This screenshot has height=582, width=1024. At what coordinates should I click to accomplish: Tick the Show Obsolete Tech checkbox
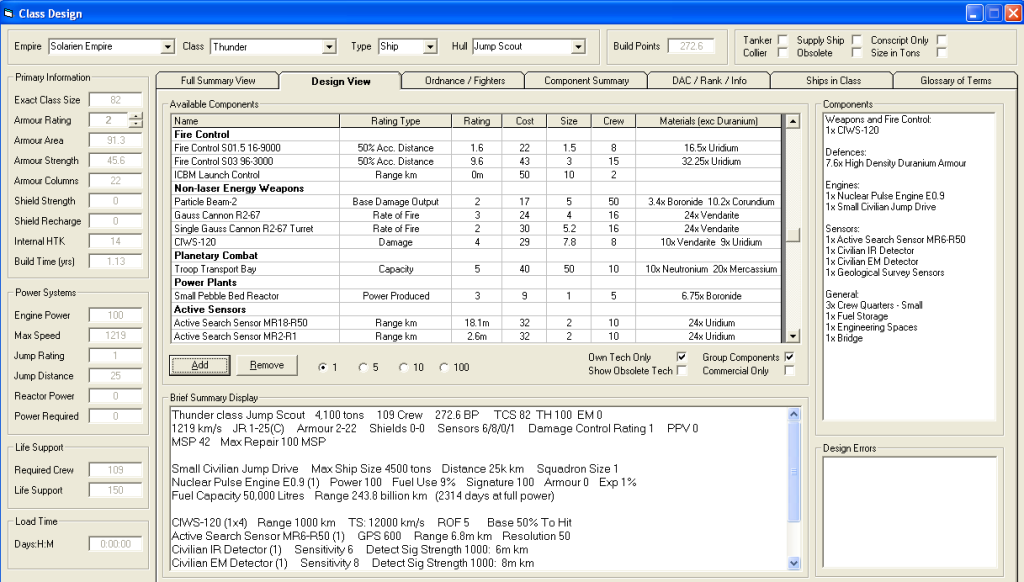(x=682, y=371)
